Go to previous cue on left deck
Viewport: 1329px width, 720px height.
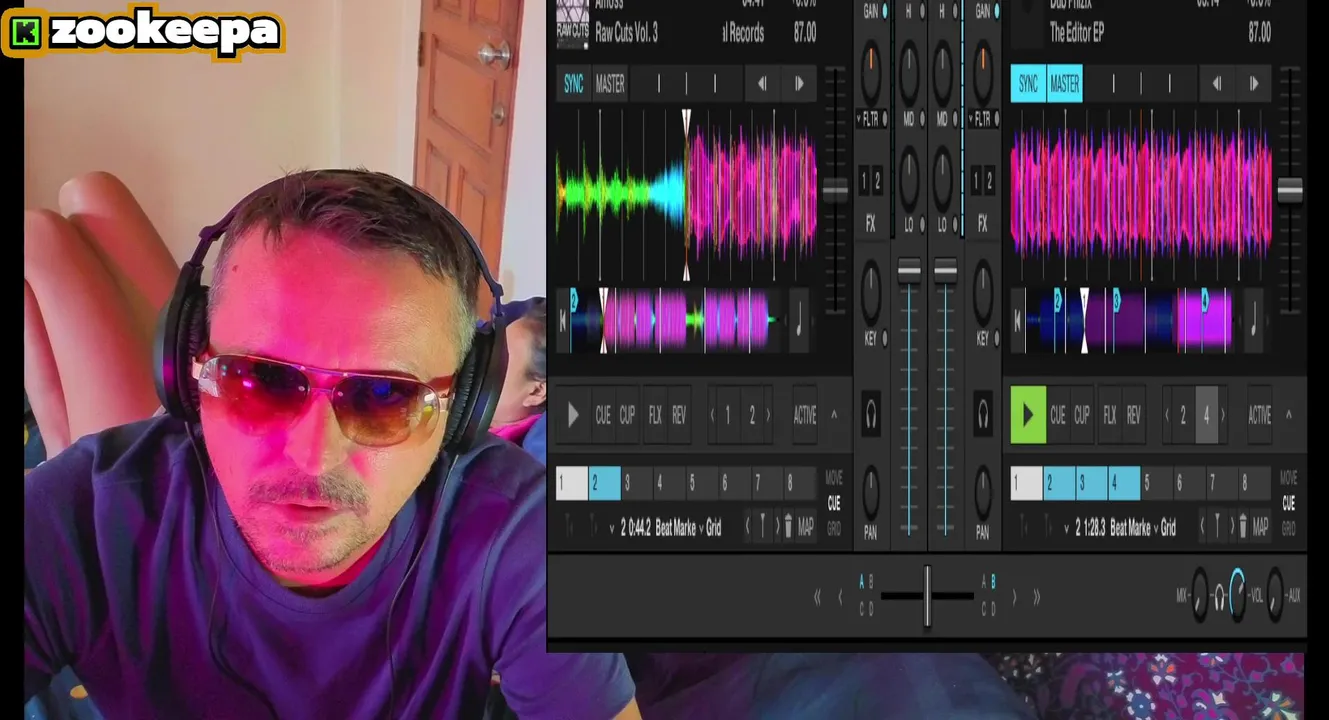coord(748,526)
